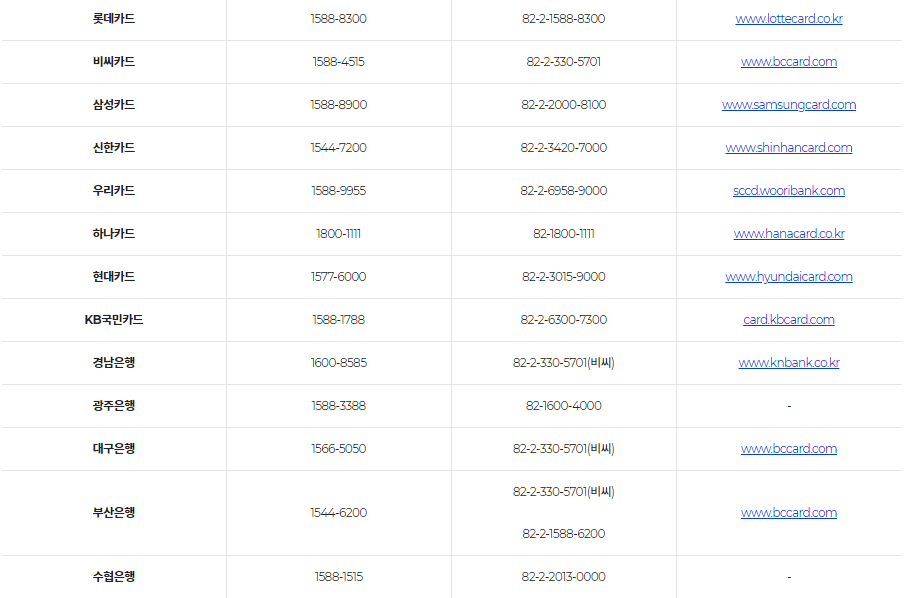Select the 롯데카드 row name
910x598 pixels.
pyautogui.click(x=114, y=19)
